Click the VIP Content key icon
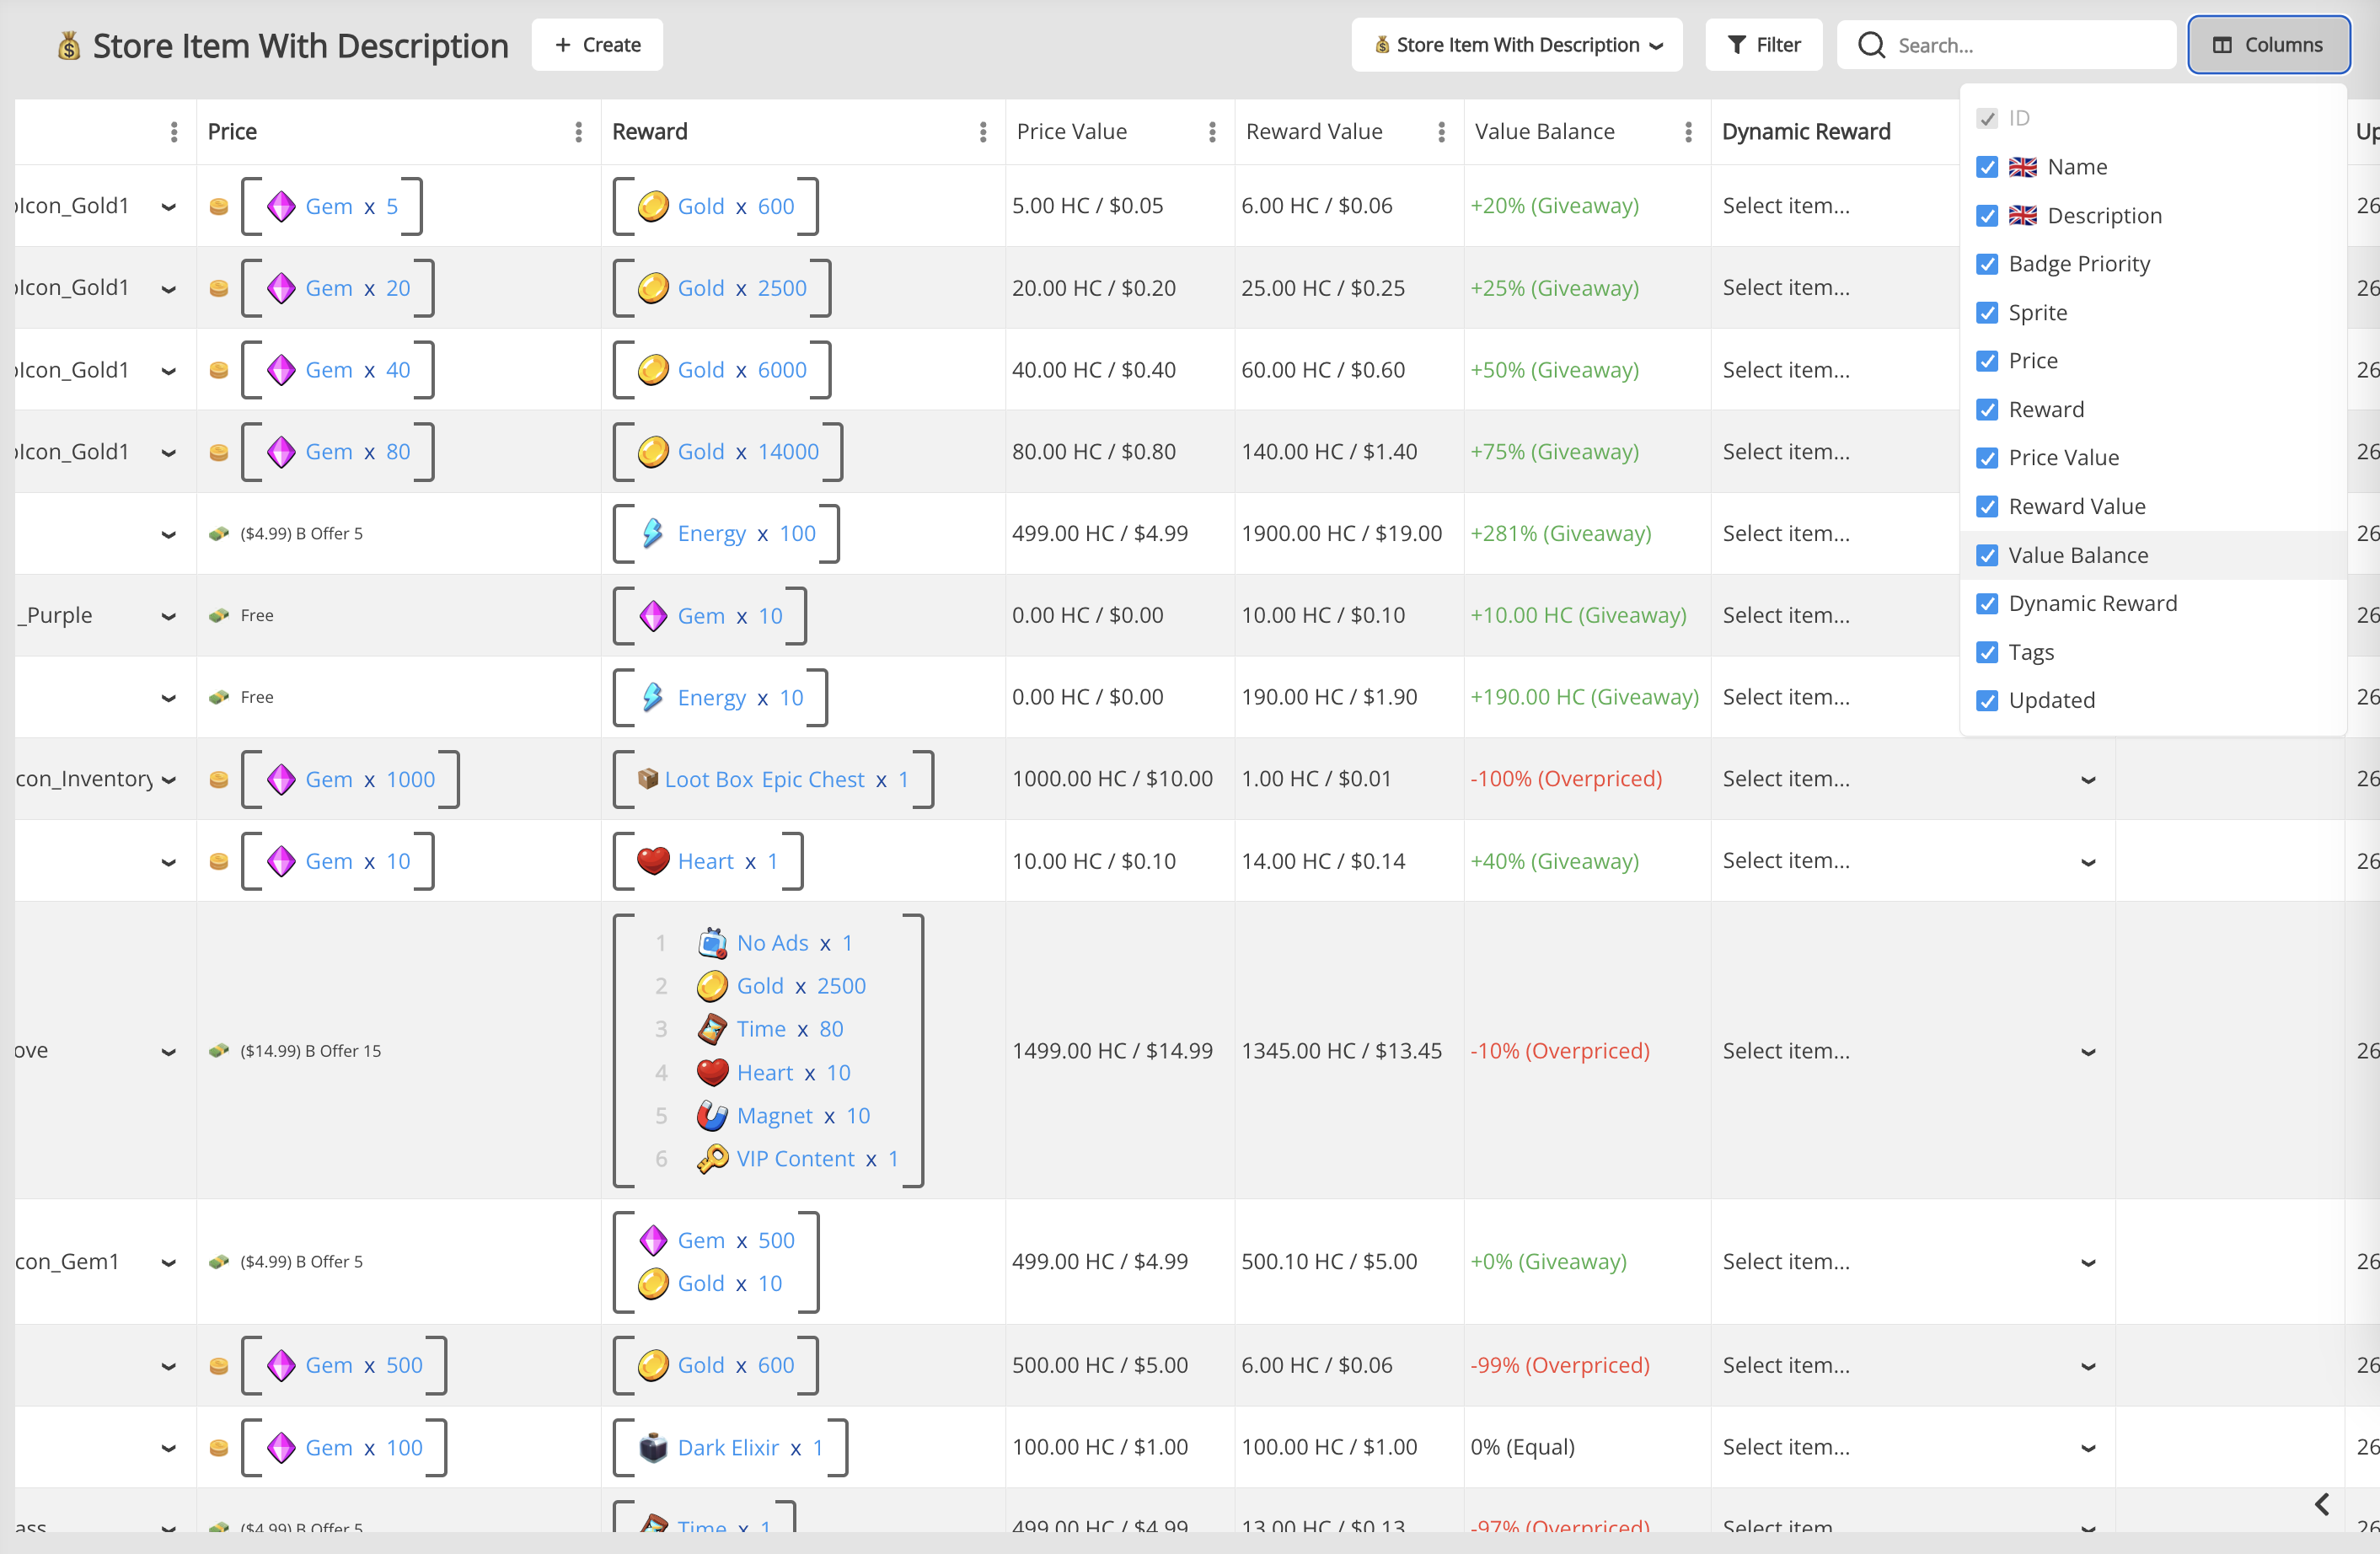Viewport: 2380px width, 1554px height. 712,1159
